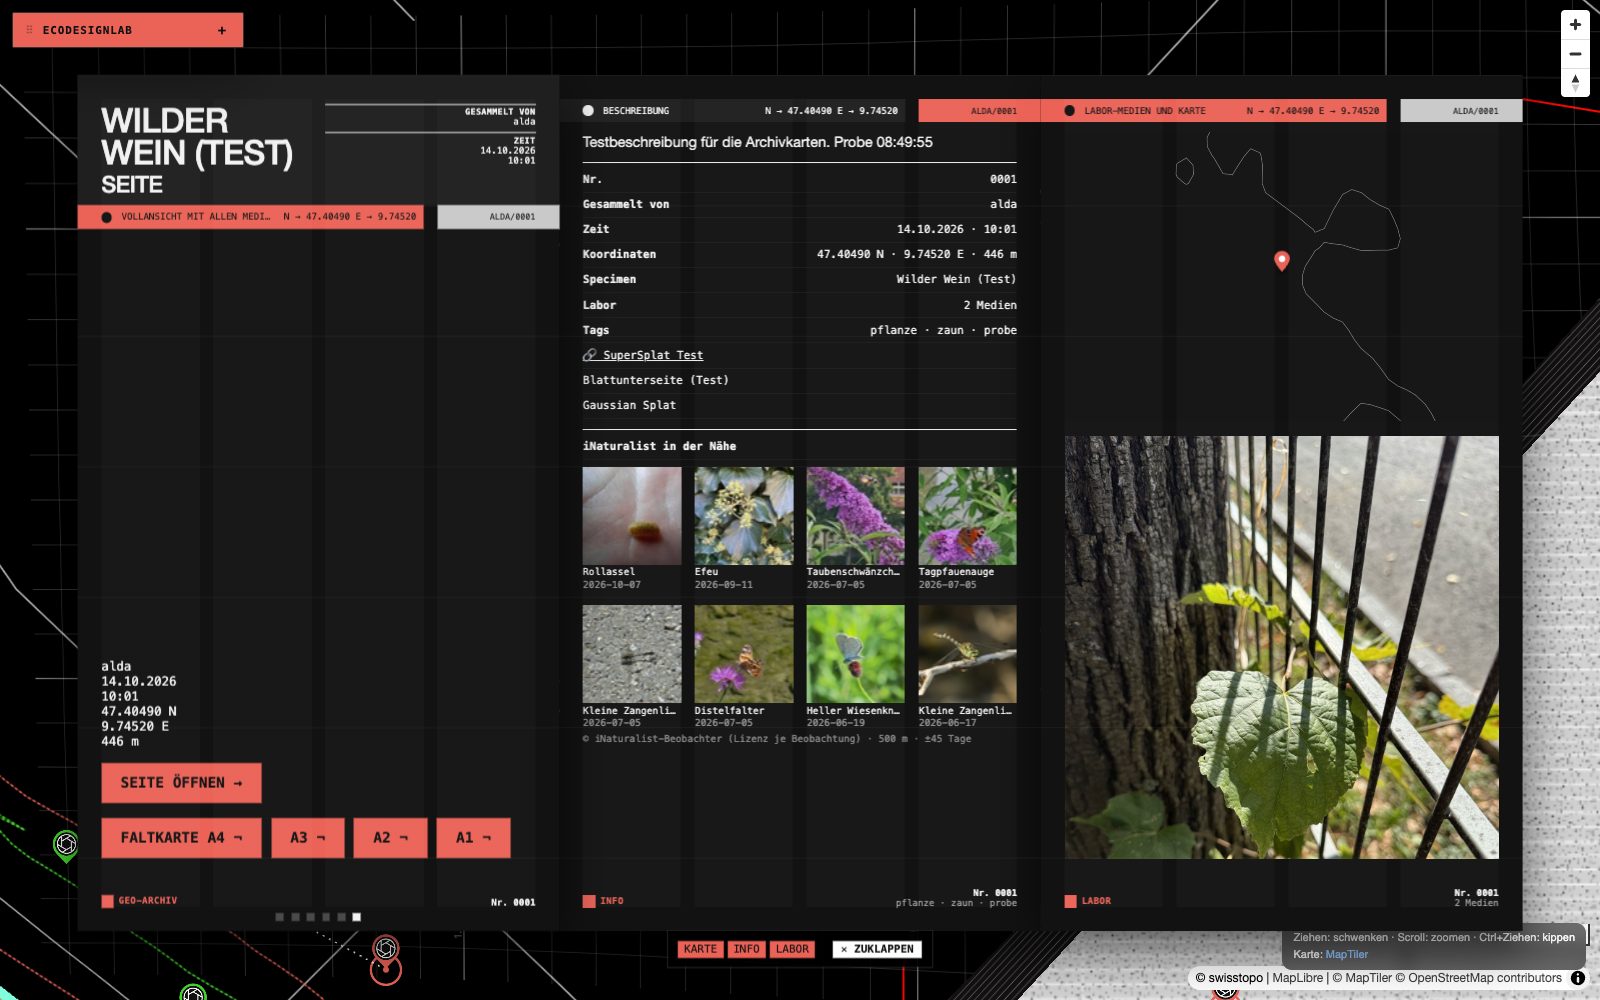Click the red square beside the LABOR footer label
Viewport: 1600px width, 1000px height.
pos(1071,901)
